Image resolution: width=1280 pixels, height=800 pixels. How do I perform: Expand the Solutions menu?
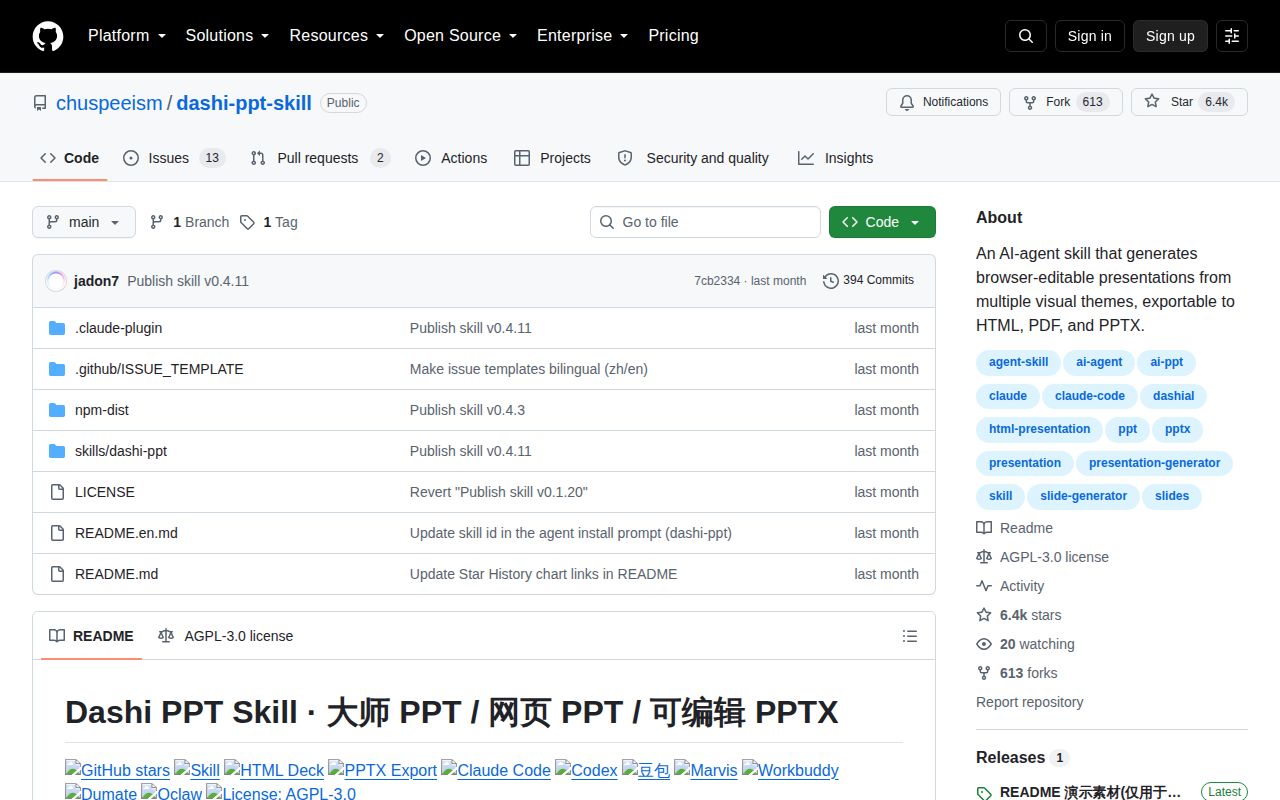(227, 36)
